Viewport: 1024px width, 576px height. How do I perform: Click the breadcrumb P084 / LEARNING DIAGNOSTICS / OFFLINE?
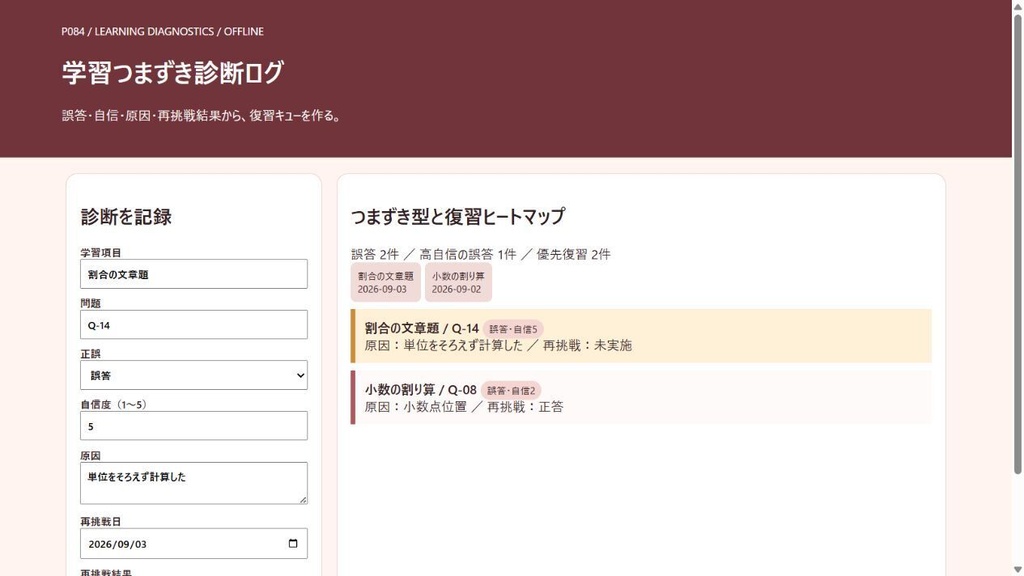pyautogui.click(x=163, y=31)
